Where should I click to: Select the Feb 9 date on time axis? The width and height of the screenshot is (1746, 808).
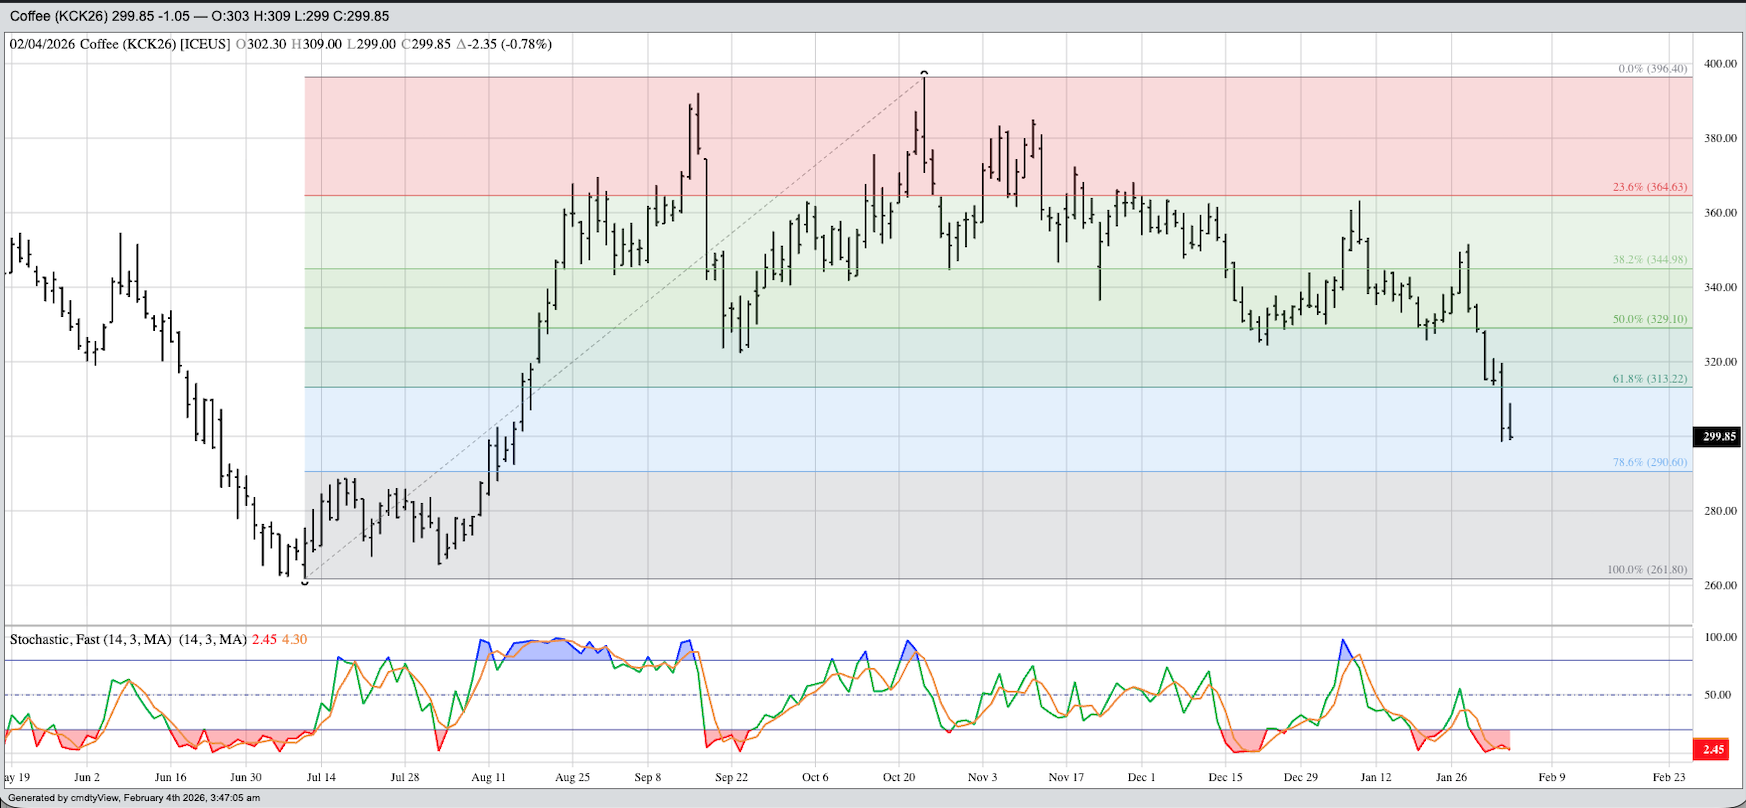(1551, 777)
